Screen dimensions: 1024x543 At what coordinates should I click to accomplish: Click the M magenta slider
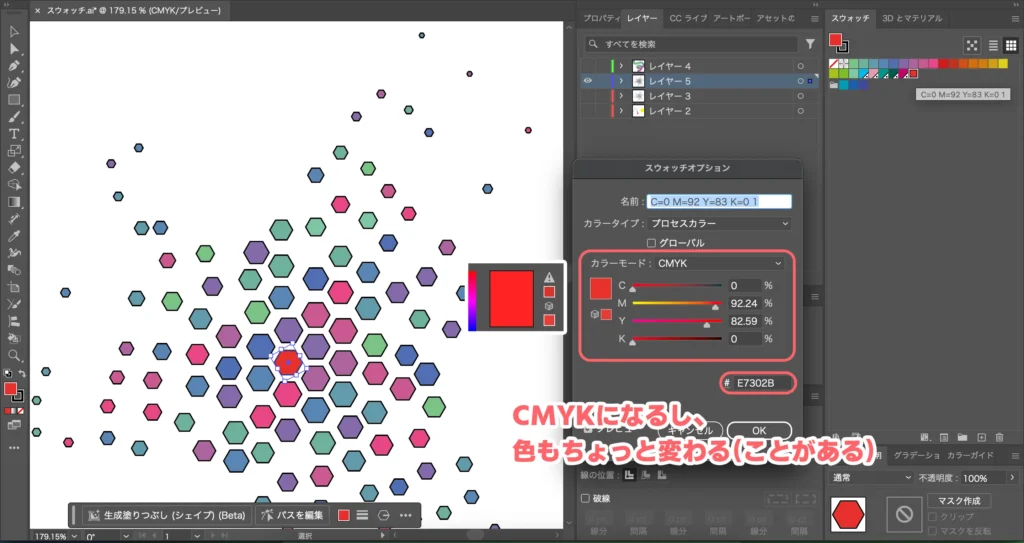676,303
